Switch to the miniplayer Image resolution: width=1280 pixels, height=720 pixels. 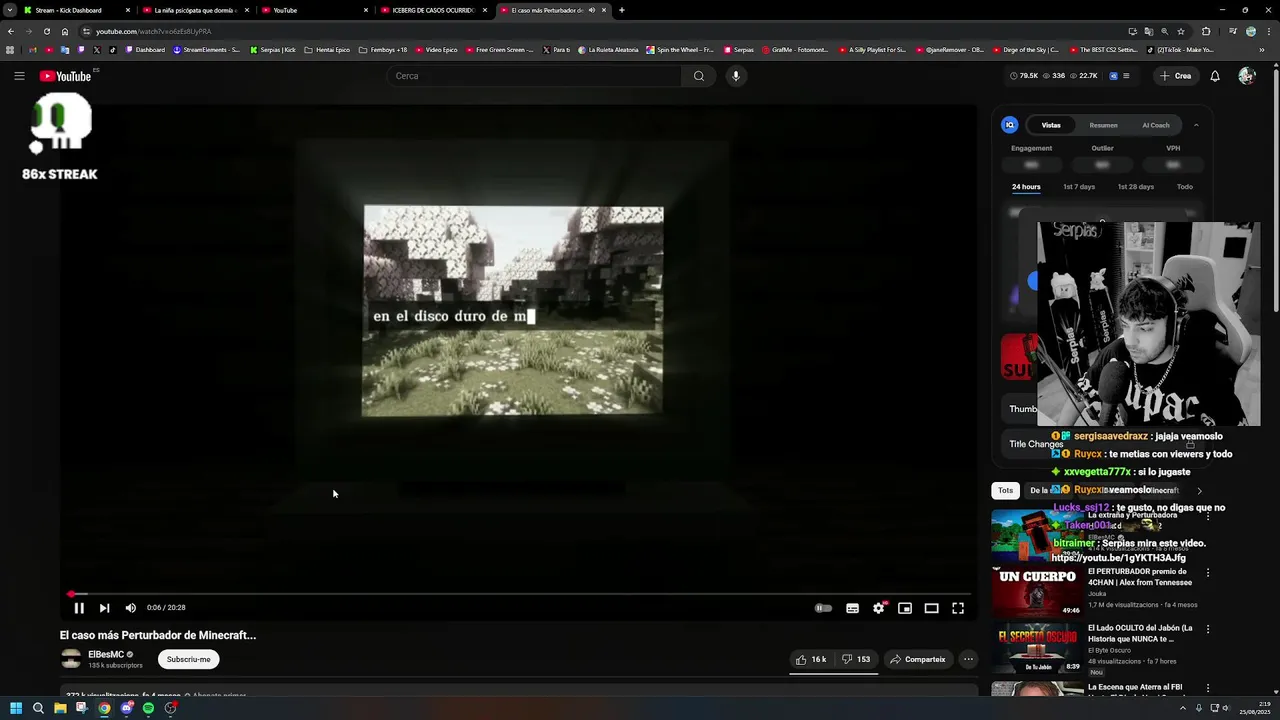pyautogui.click(x=905, y=608)
